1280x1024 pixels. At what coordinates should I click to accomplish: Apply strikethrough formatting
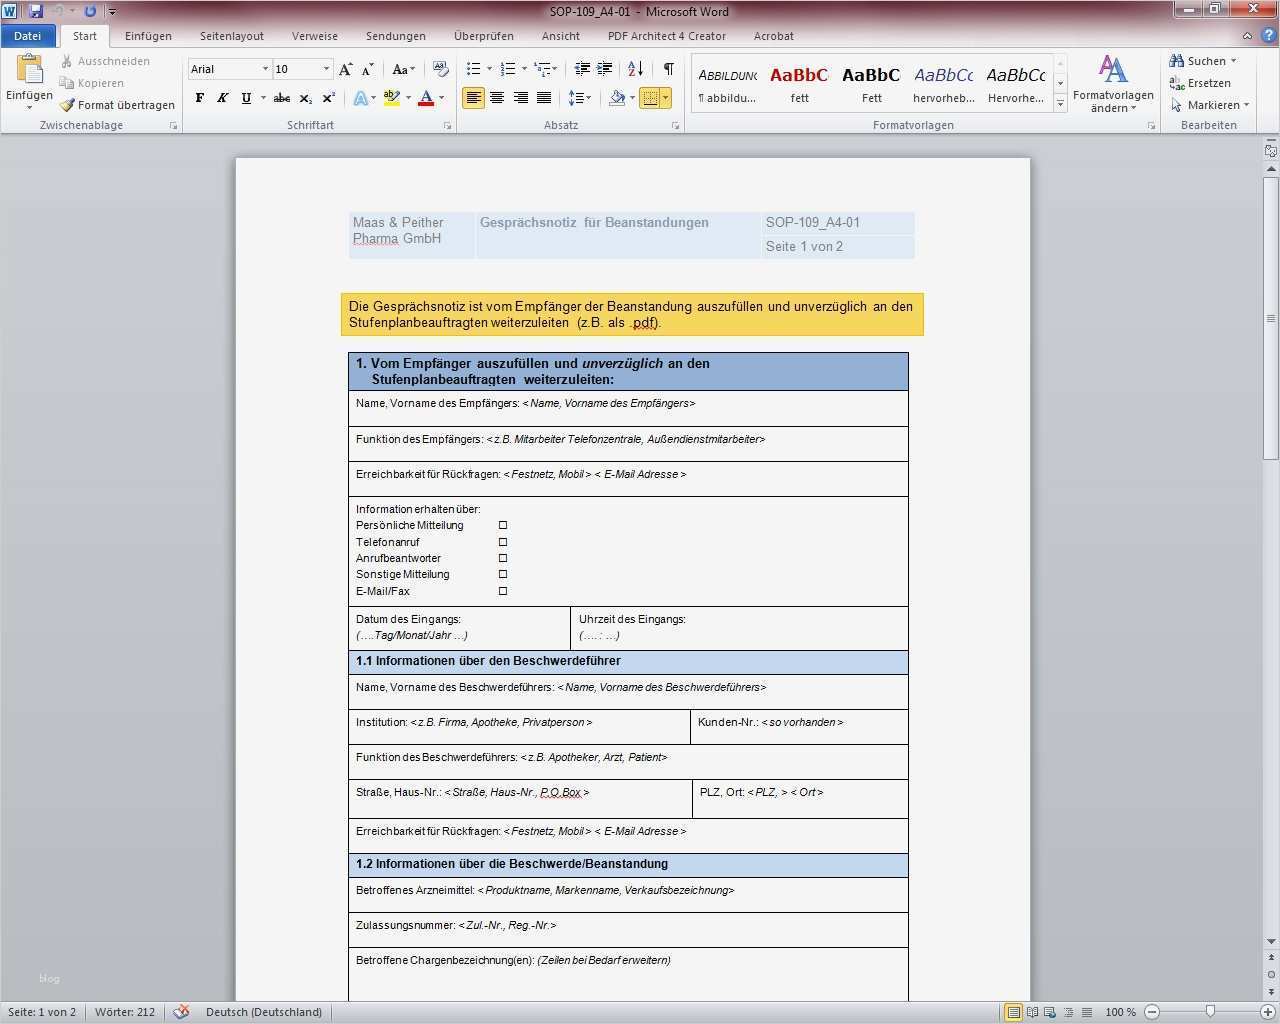282,98
